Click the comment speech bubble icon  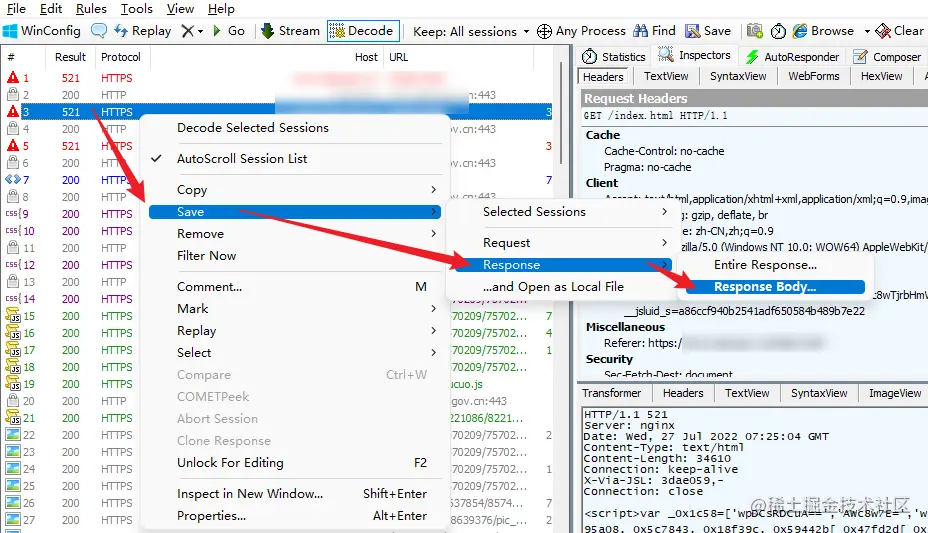pyautogui.click(x=99, y=31)
